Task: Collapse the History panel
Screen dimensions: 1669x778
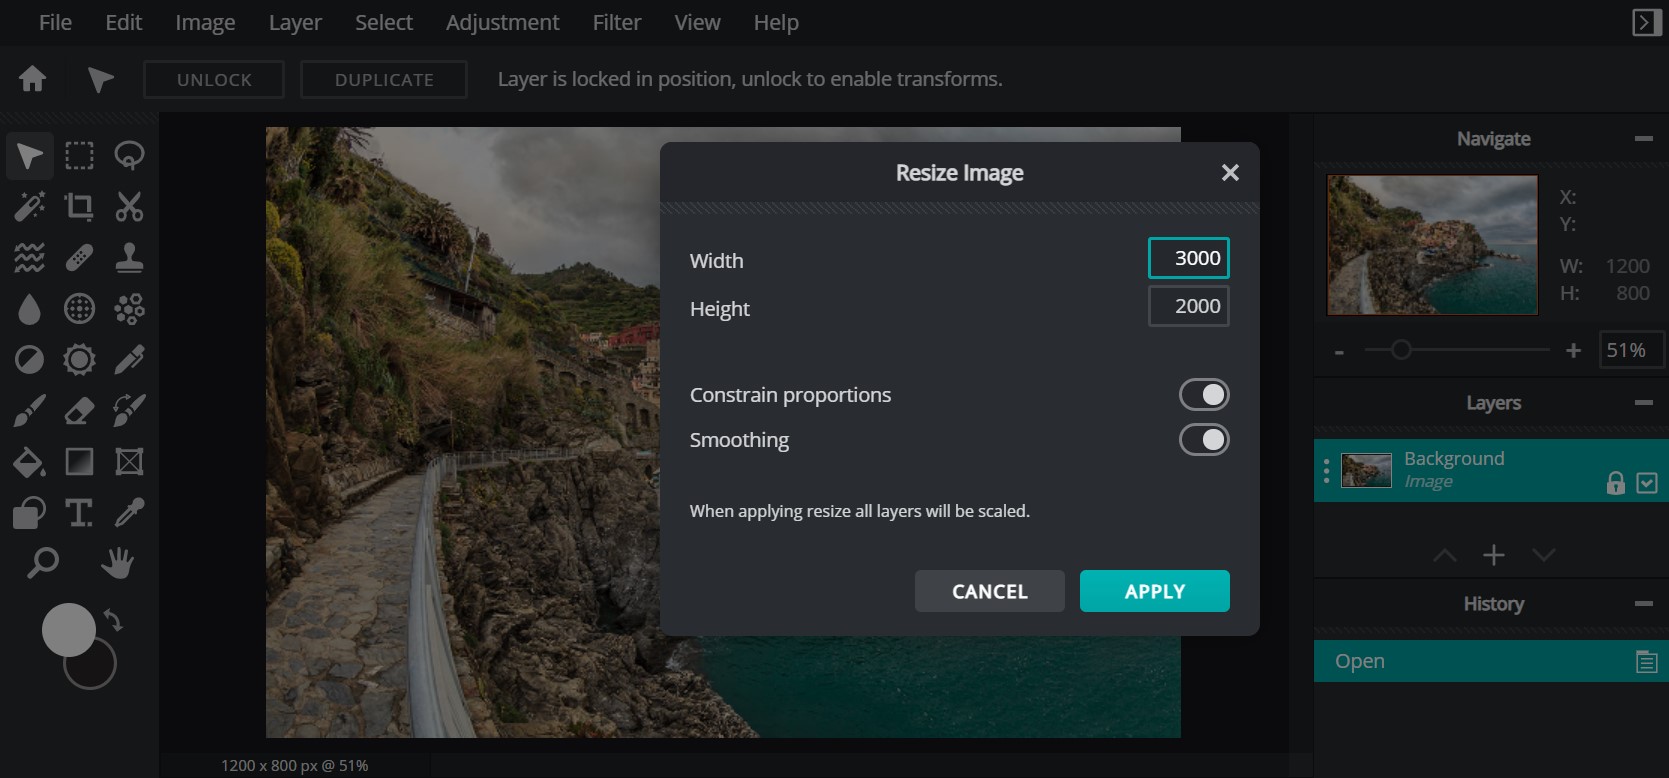Action: tap(1643, 604)
